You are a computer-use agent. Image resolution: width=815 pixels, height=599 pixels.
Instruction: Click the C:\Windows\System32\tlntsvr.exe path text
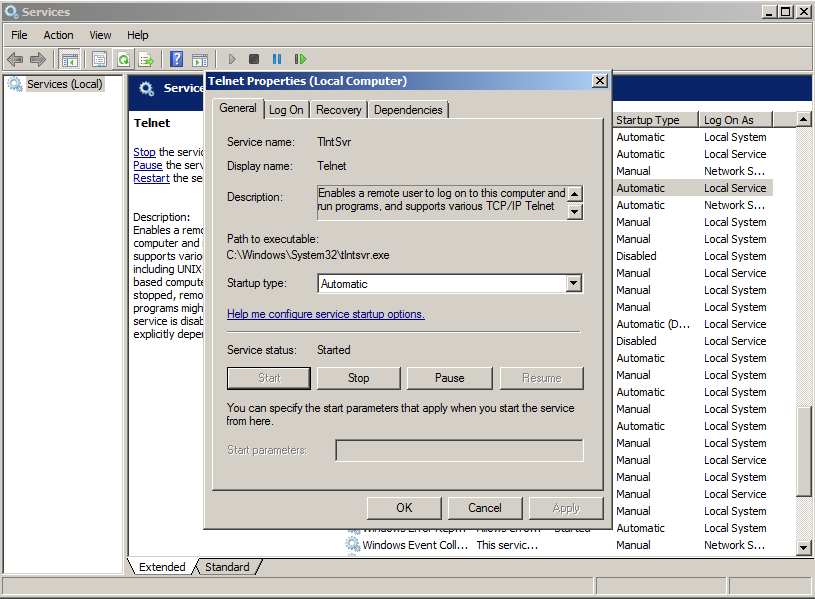coord(308,255)
